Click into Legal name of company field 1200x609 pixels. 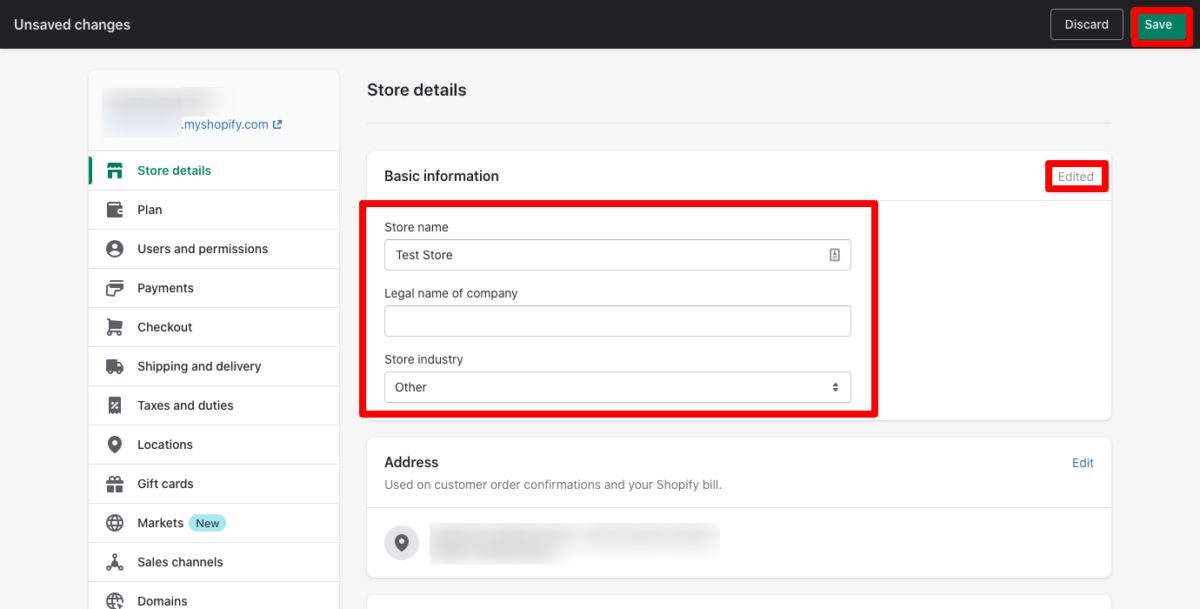pos(617,321)
